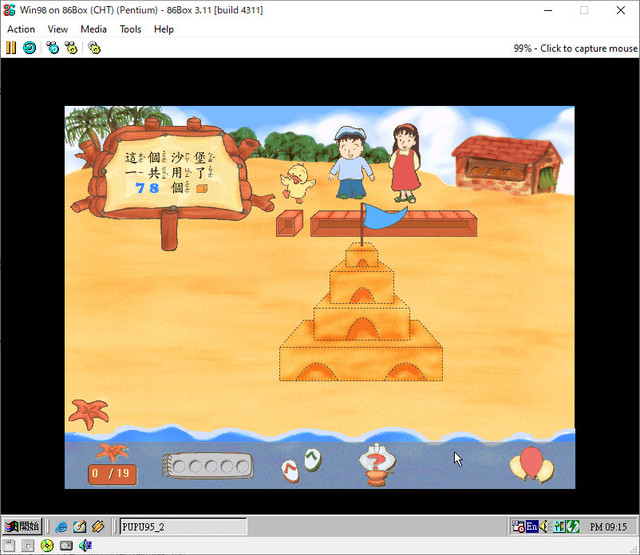Open the Action menu
Screen dimensions: 640x555
pyautogui.click(x=21, y=29)
